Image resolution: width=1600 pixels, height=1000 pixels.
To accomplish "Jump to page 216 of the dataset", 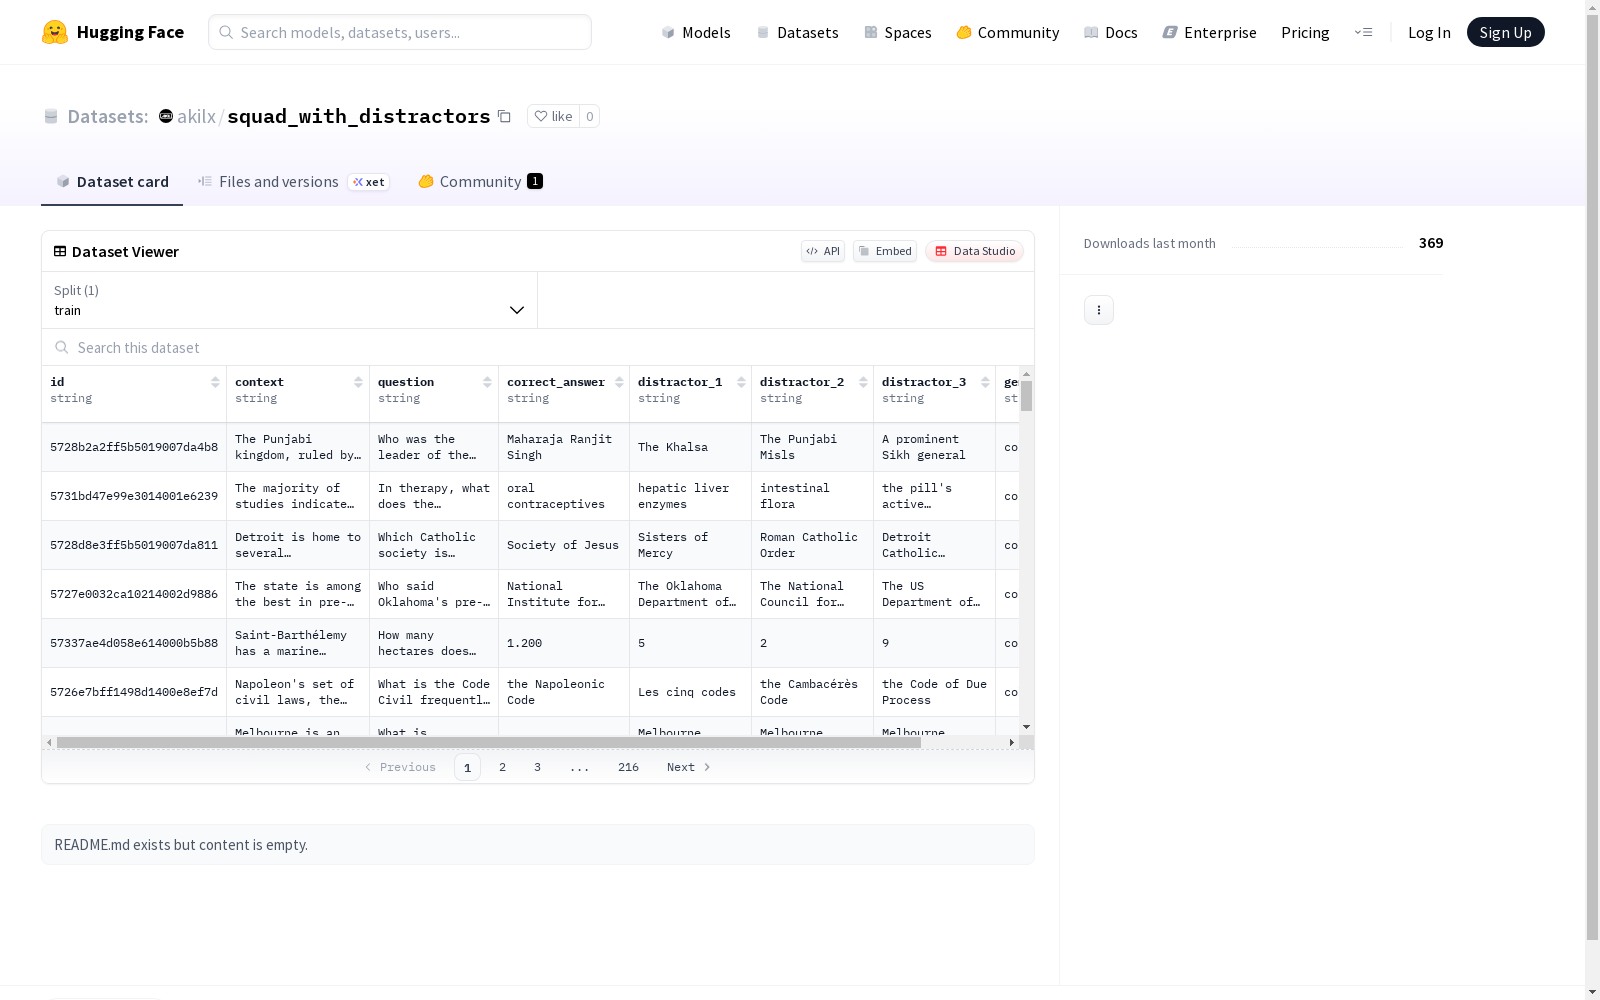I will point(628,767).
